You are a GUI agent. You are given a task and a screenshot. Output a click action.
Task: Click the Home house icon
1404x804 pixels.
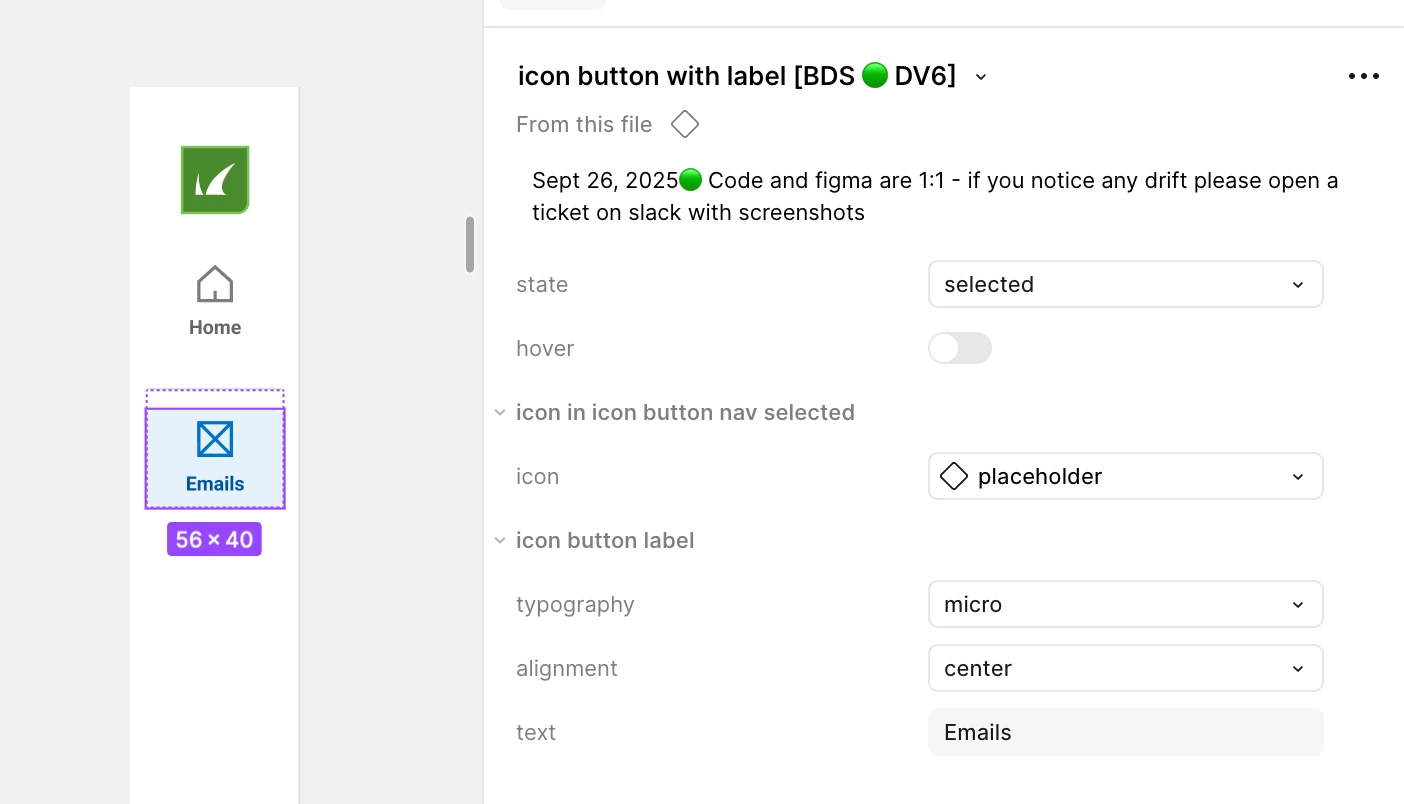point(215,284)
